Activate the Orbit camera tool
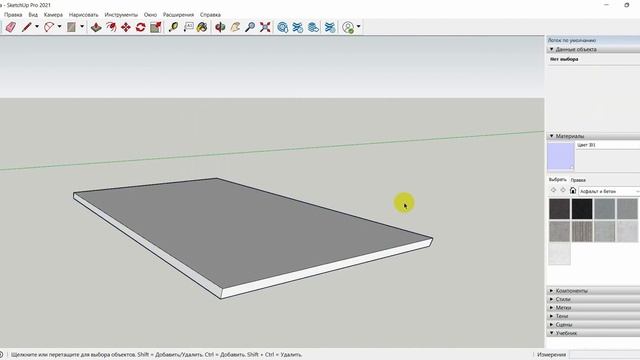640x360 pixels. pyautogui.click(x=220, y=27)
